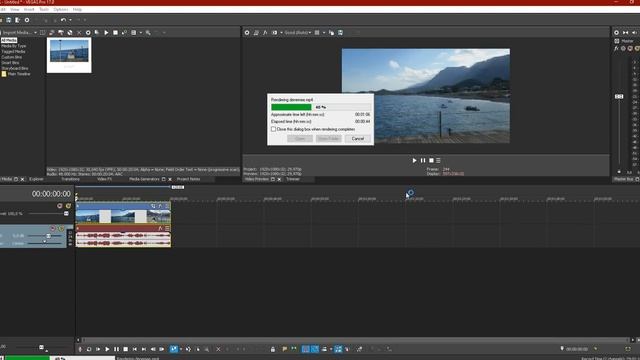This screenshot has height=360, width=640.
Task: Search media using the magnifier icon
Action: [x=148, y=33]
